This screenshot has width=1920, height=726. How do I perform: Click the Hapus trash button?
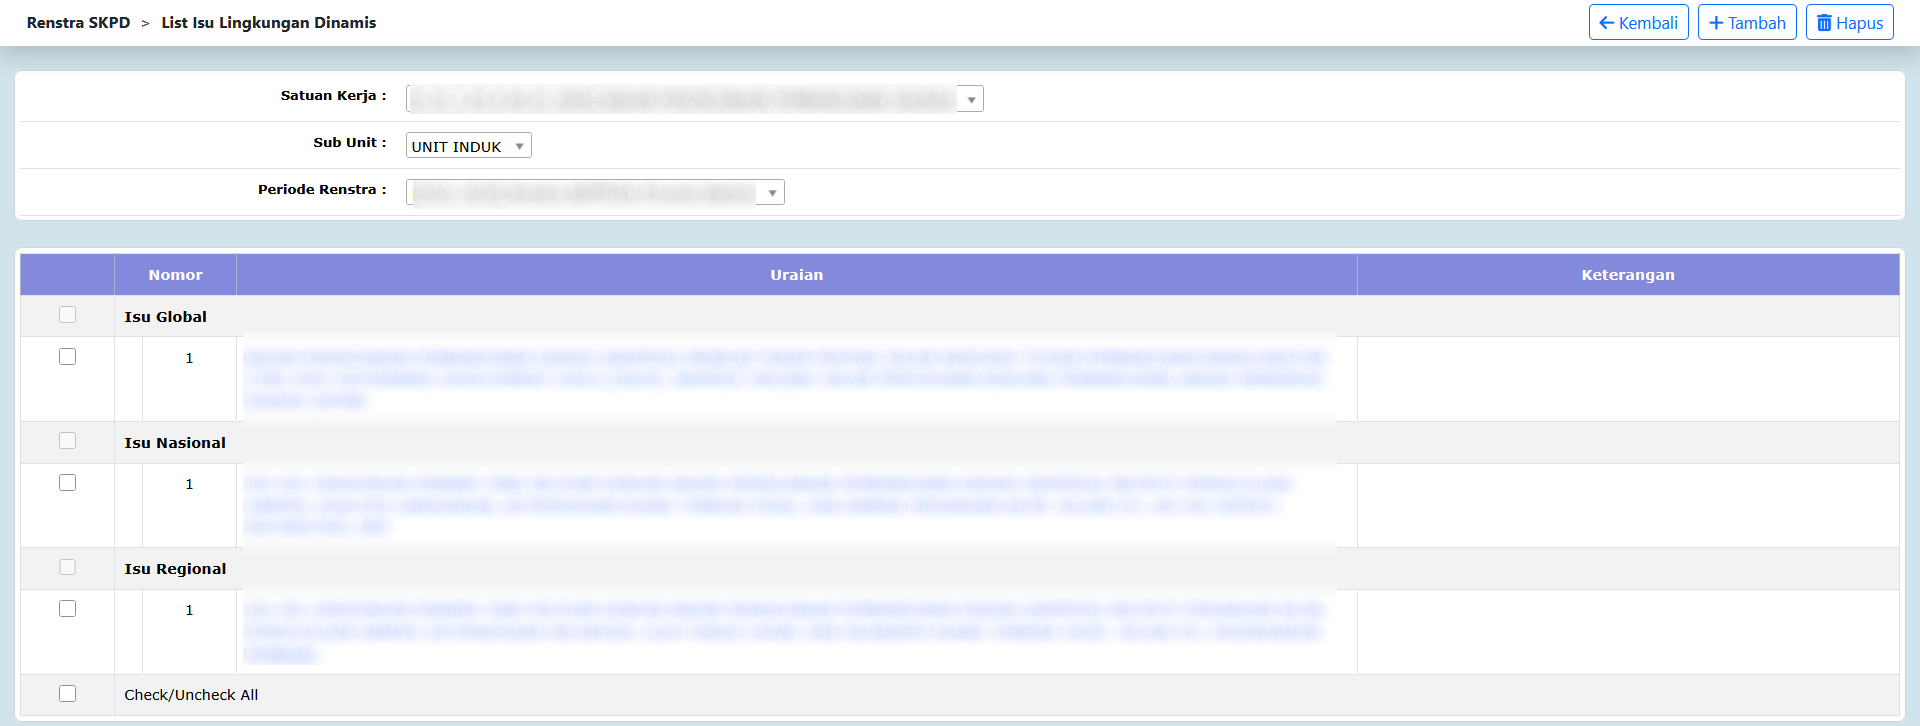[x=1849, y=23]
